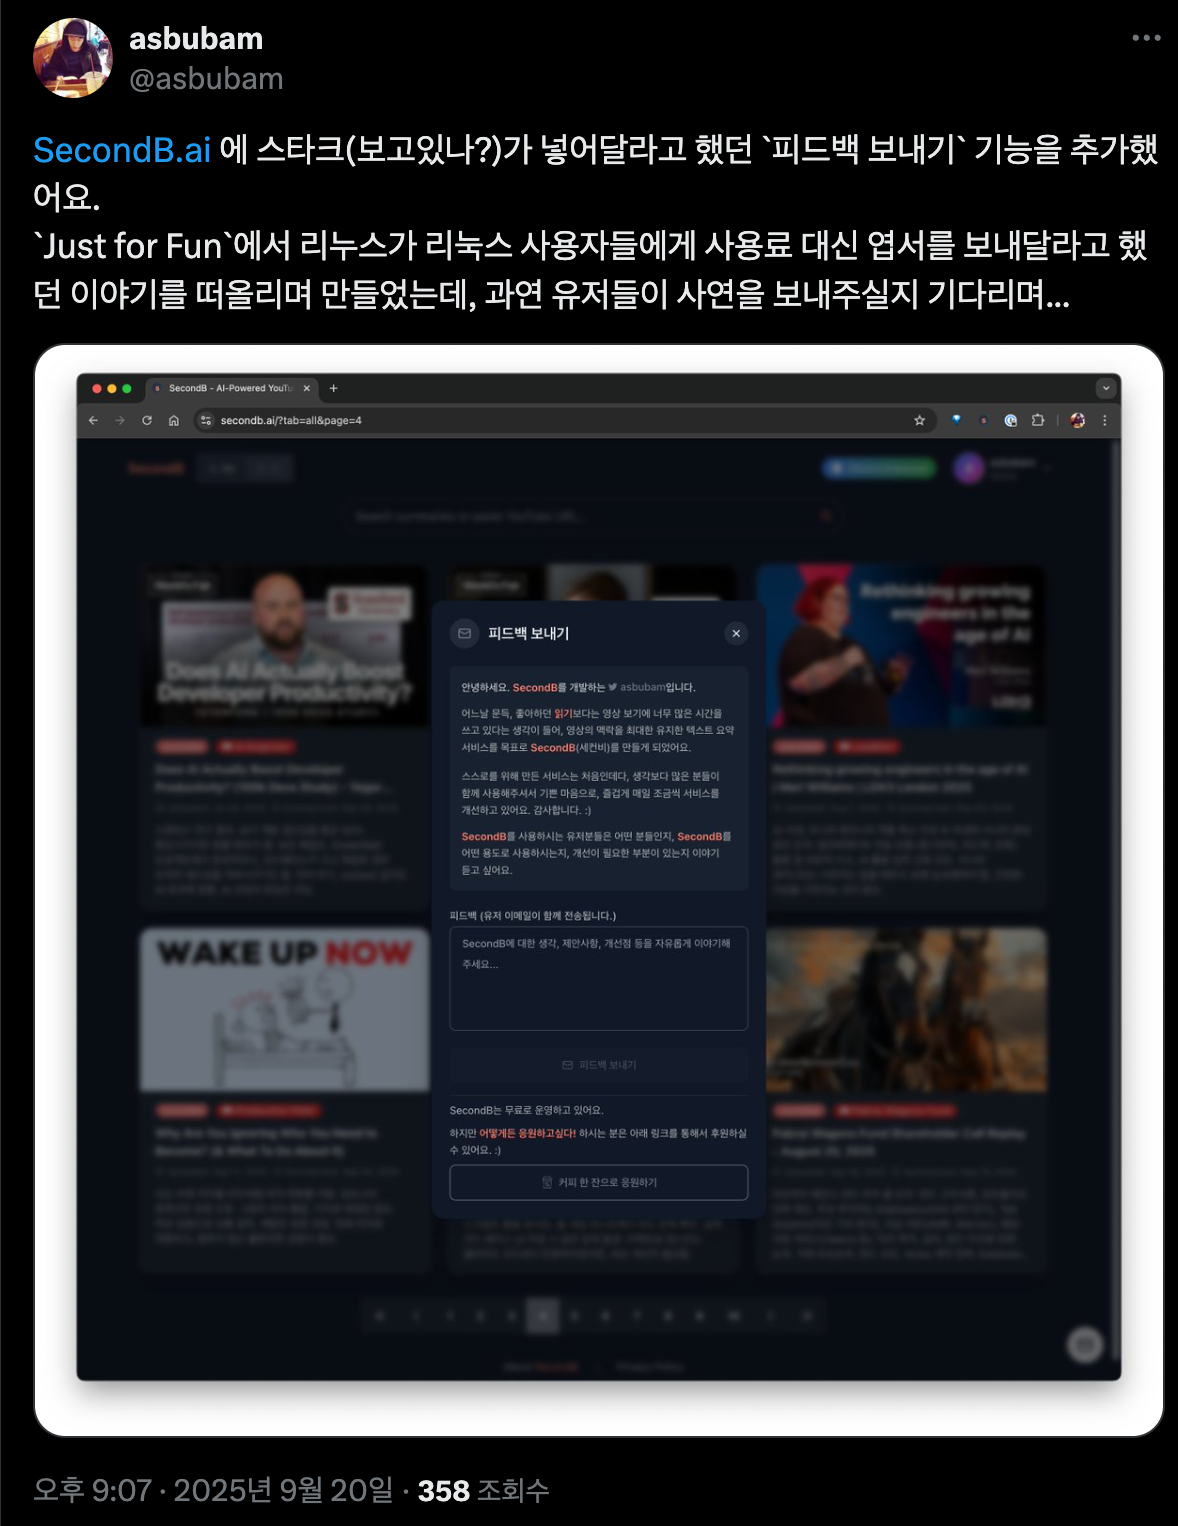Open asbubam Twitter link in the dialog
This screenshot has width=1178, height=1526.
click(636, 687)
